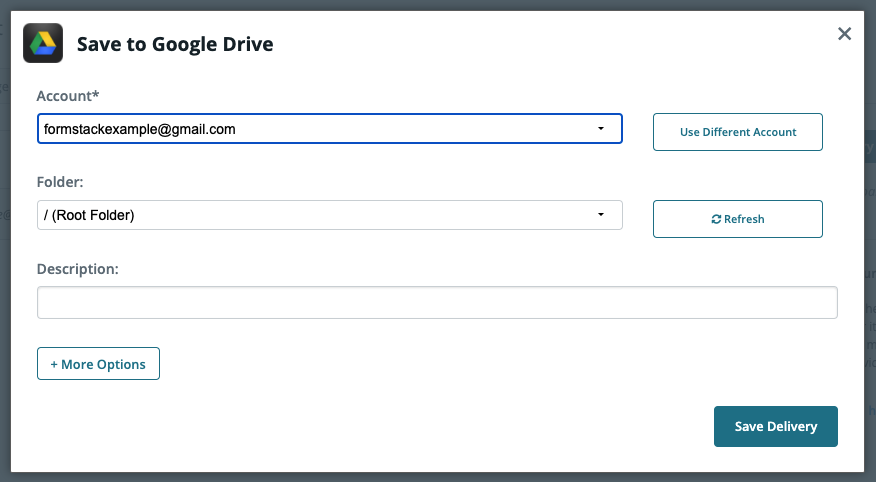Click Use Different Account button
The height and width of the screenshot is (482, 876).
pyautogui.click(x=737, y=132)
